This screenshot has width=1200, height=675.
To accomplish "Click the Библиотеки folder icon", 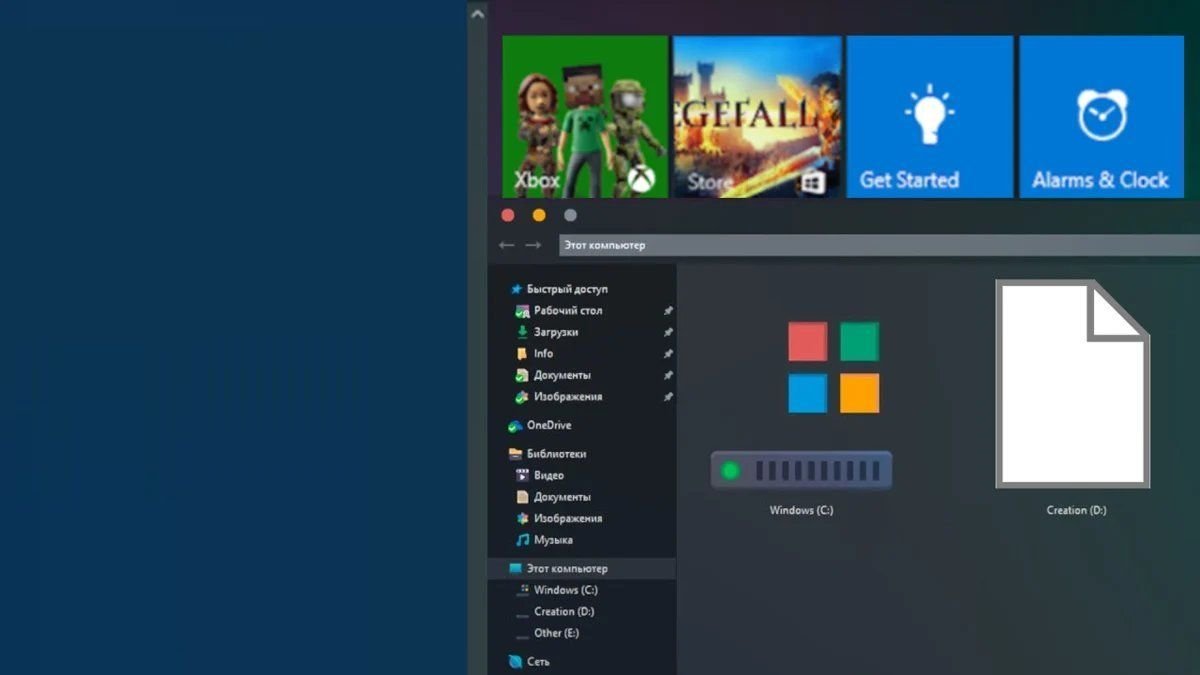I will pos(515,454).
